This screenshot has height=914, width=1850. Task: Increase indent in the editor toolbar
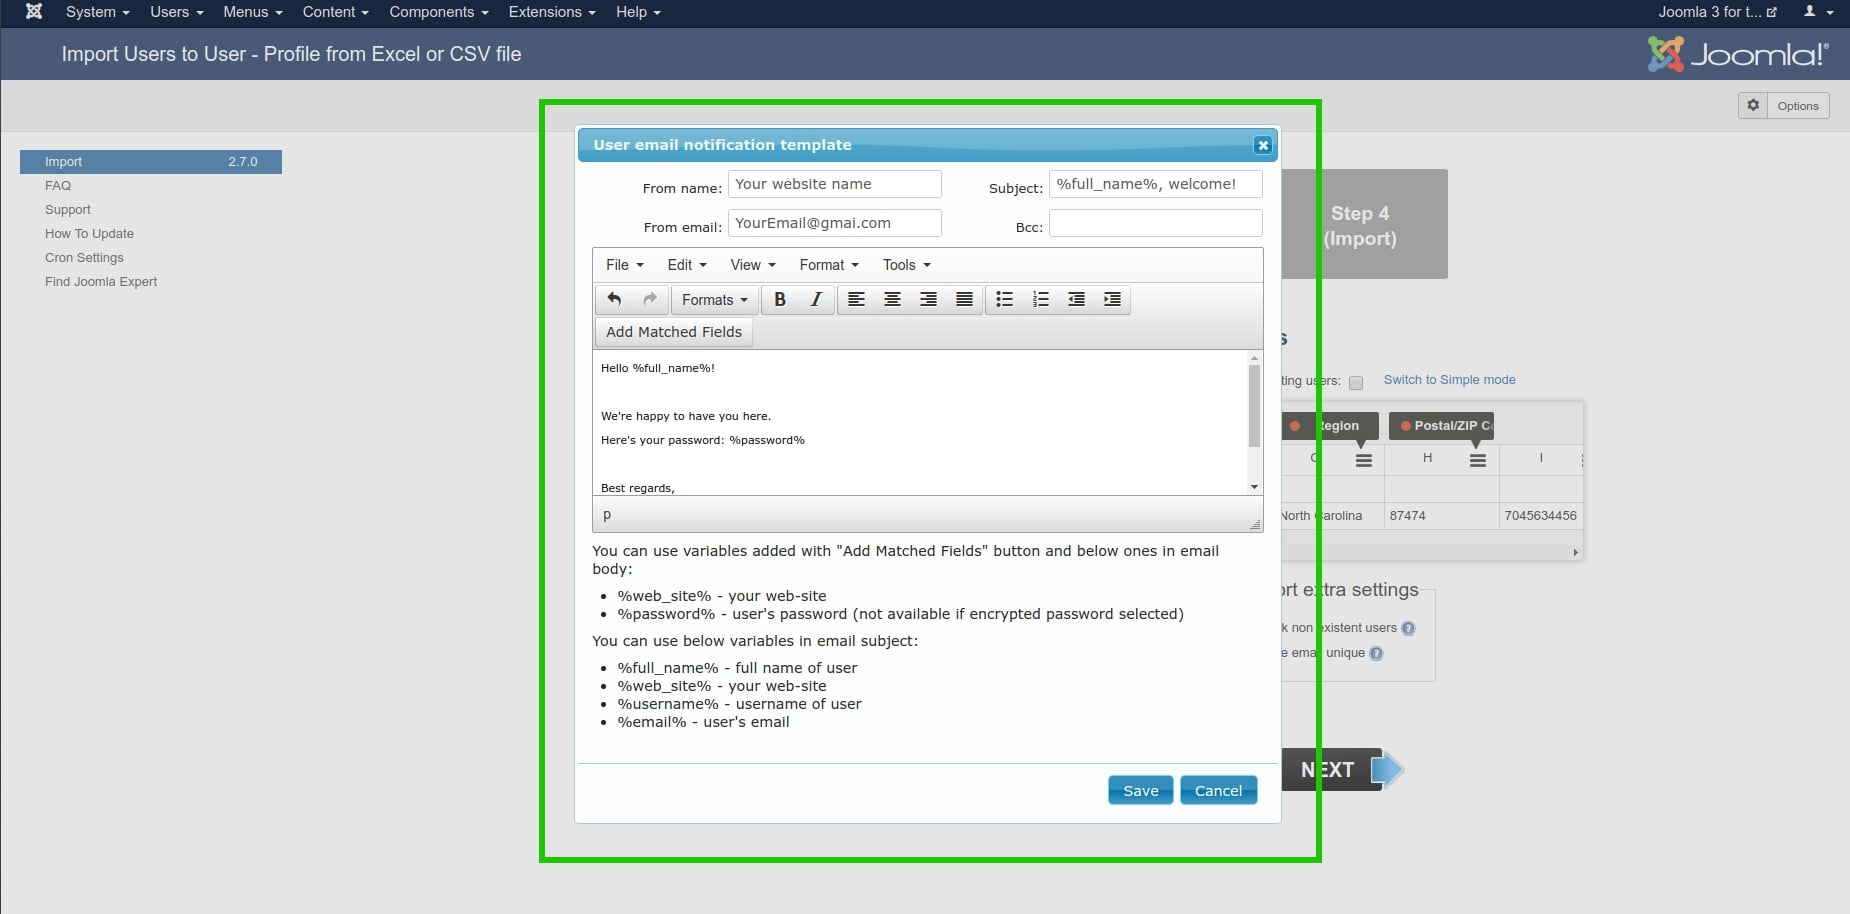[1112, 299]
